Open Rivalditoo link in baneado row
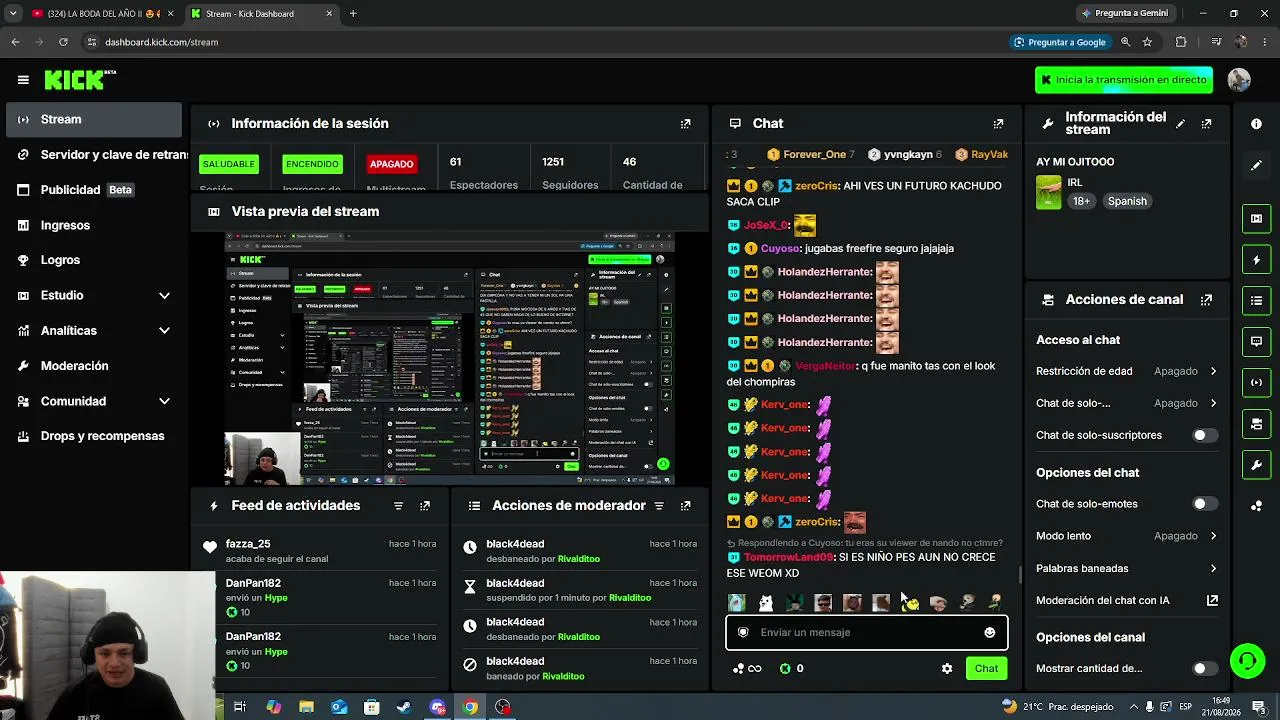Image resolution: width=1280 pixels, height=720 pixels. tap(563, 676)
